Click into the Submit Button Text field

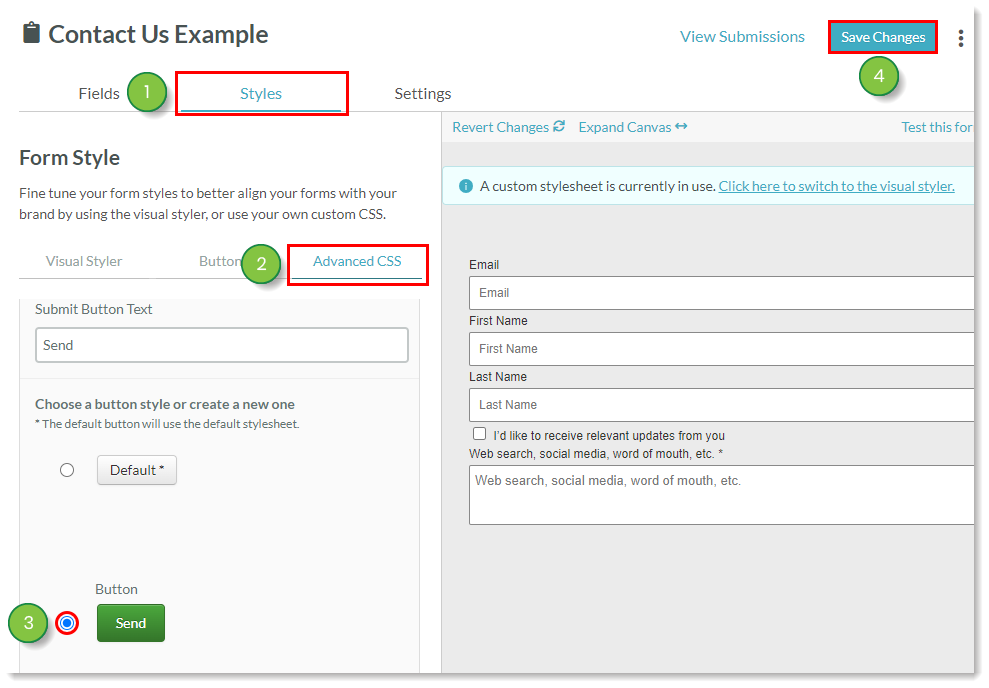coord(221,345)
